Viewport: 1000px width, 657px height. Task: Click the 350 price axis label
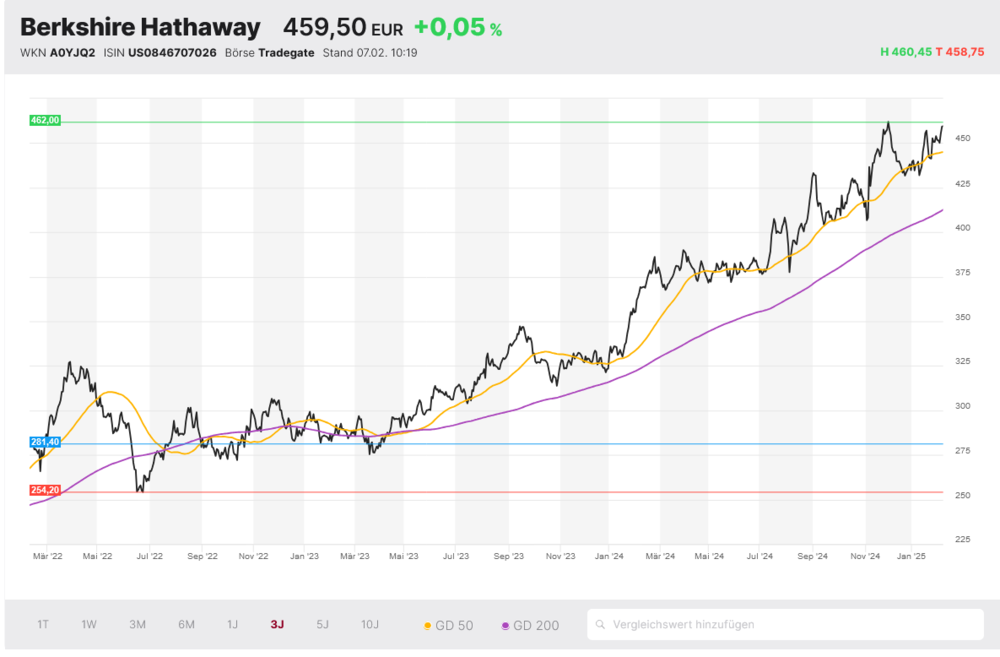click(963, 317)
